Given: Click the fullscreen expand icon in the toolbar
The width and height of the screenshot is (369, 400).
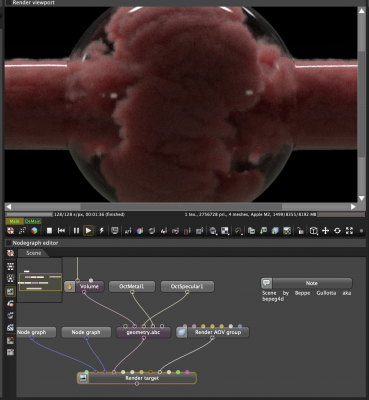Looking at the screenshot, I should point(349,231).
